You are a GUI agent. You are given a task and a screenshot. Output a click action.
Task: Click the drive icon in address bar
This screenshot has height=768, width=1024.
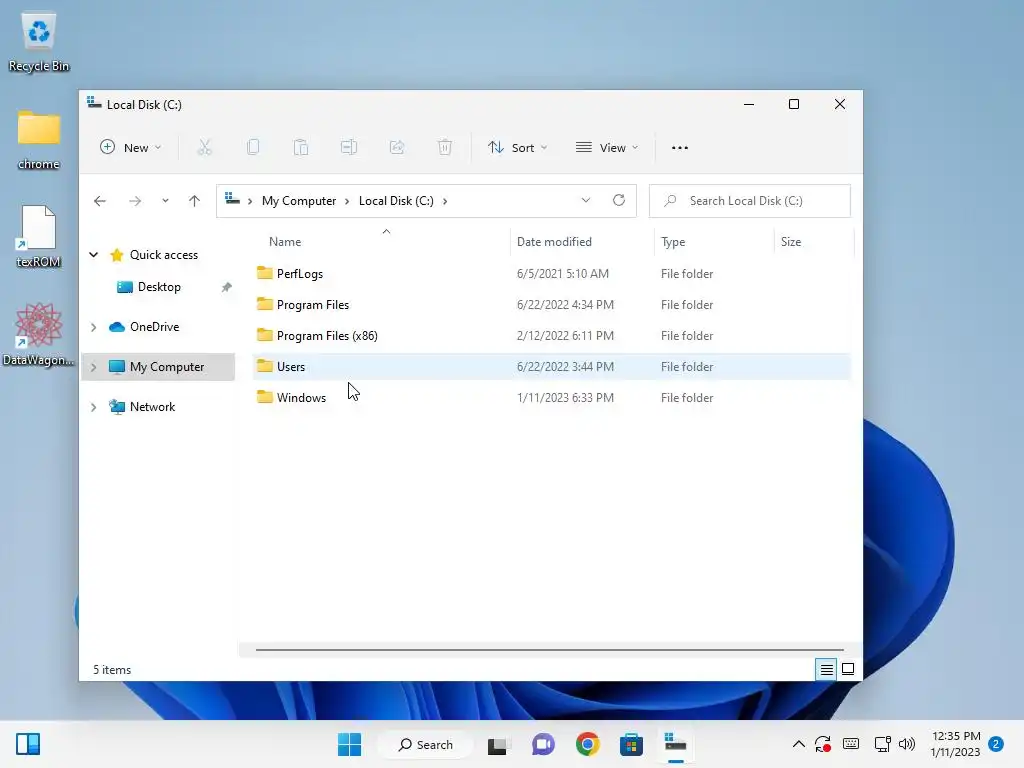(232, 199)
